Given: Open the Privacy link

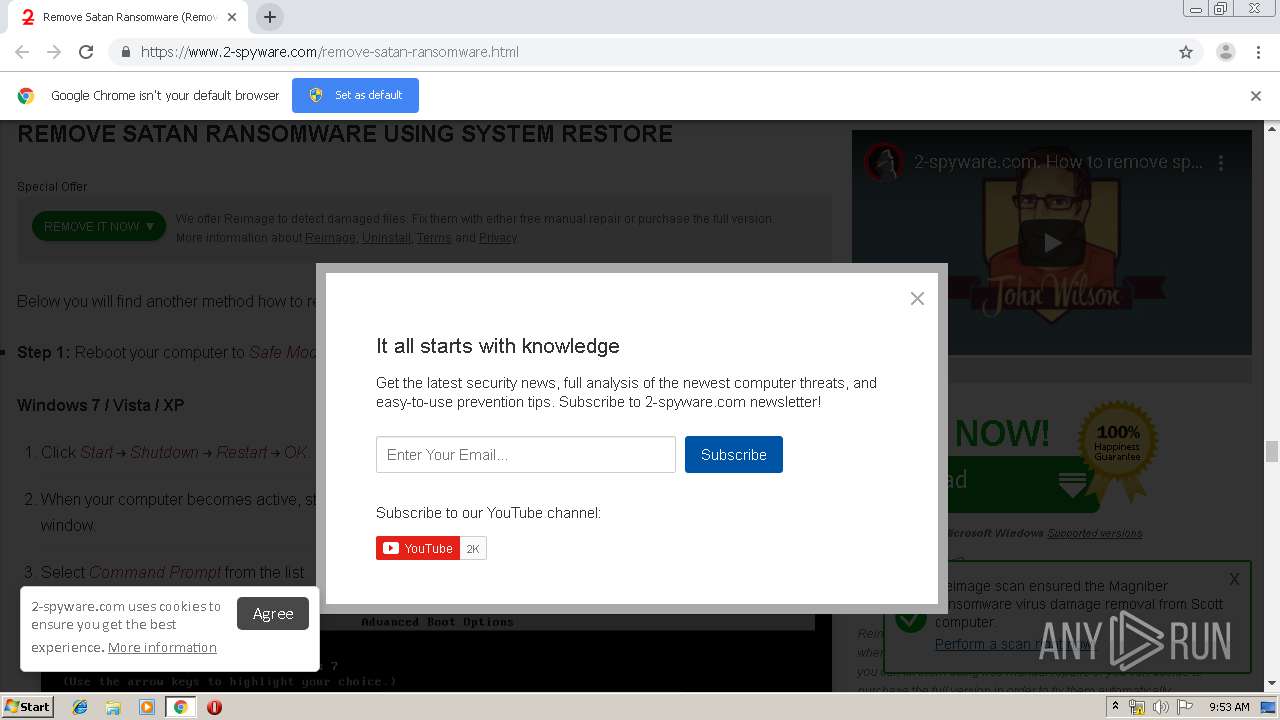Looking at the screenshot, I should (498, 238).
